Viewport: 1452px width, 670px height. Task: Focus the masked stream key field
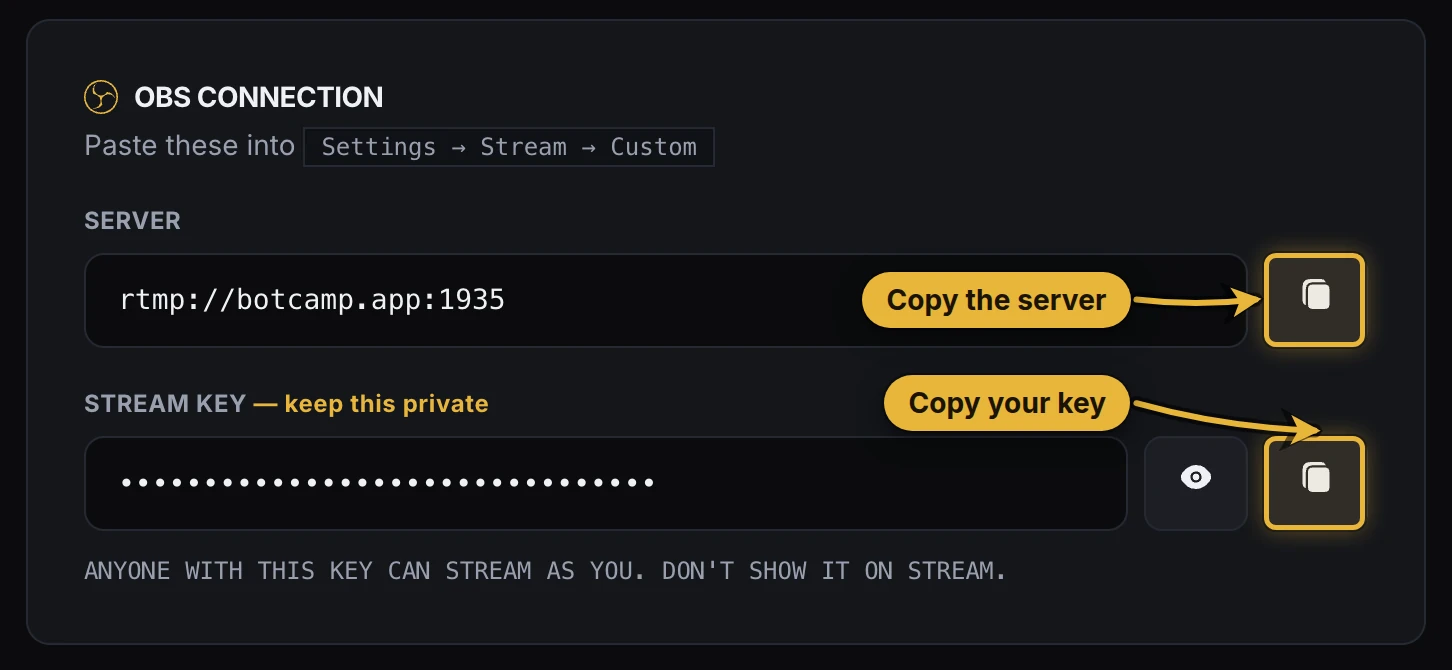point(606,483)
